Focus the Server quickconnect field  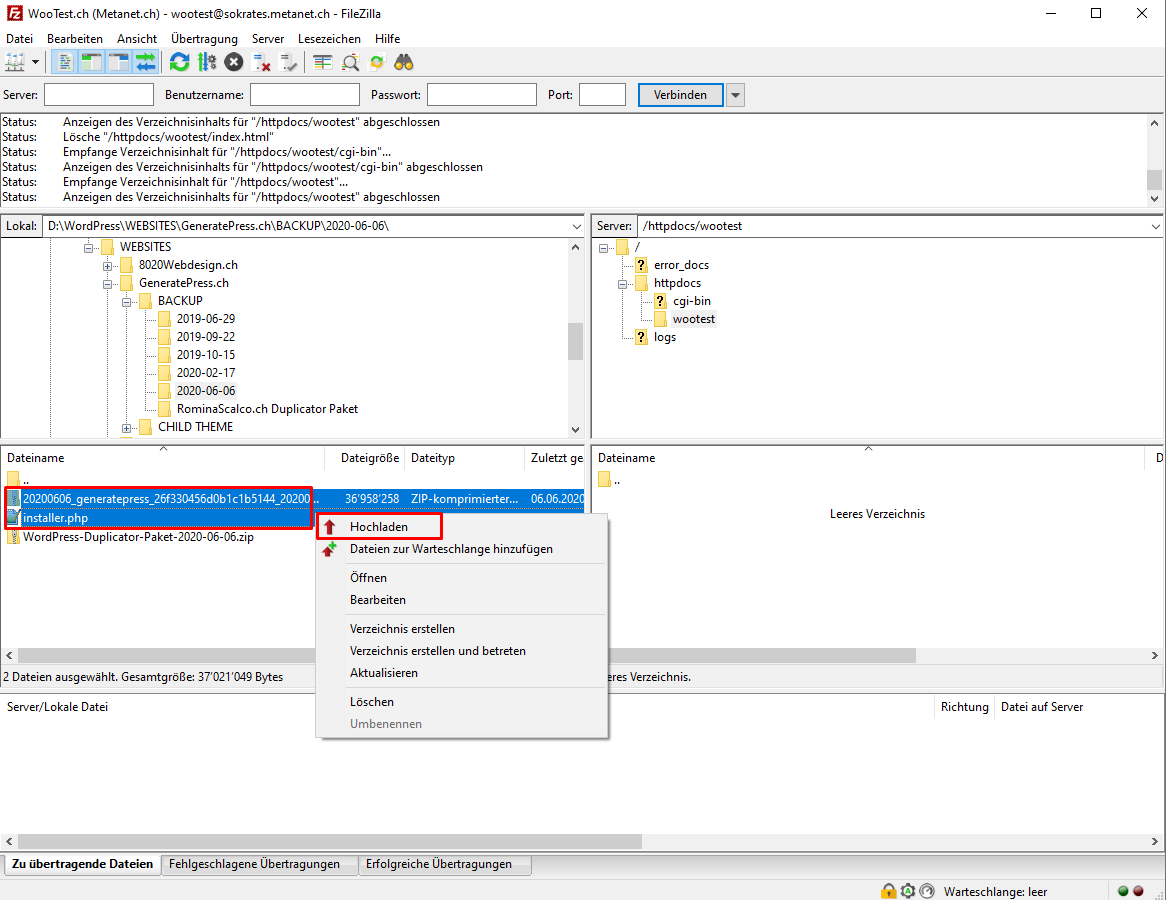(99, 94)
